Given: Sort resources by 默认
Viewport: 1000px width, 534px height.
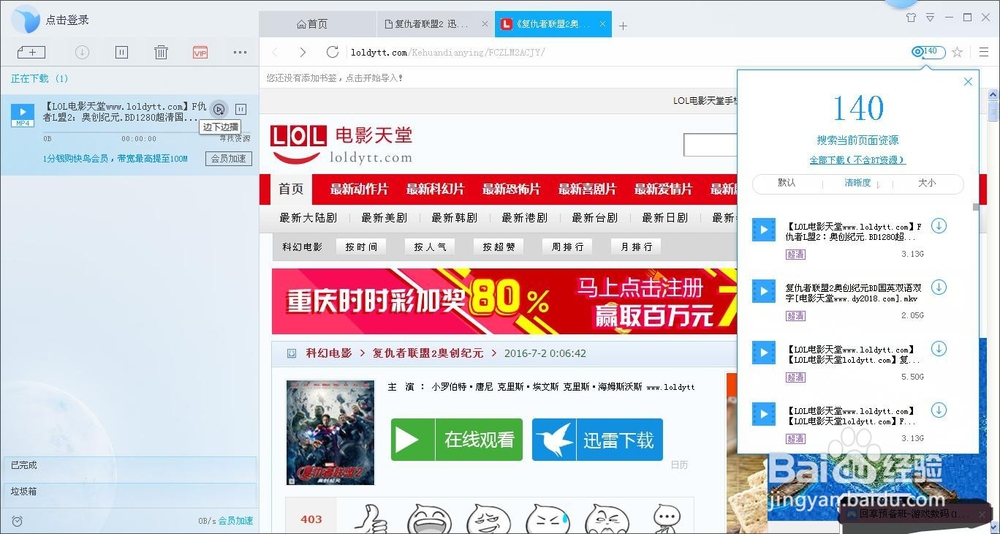Looking at the screenshot, I should point(786,182).
